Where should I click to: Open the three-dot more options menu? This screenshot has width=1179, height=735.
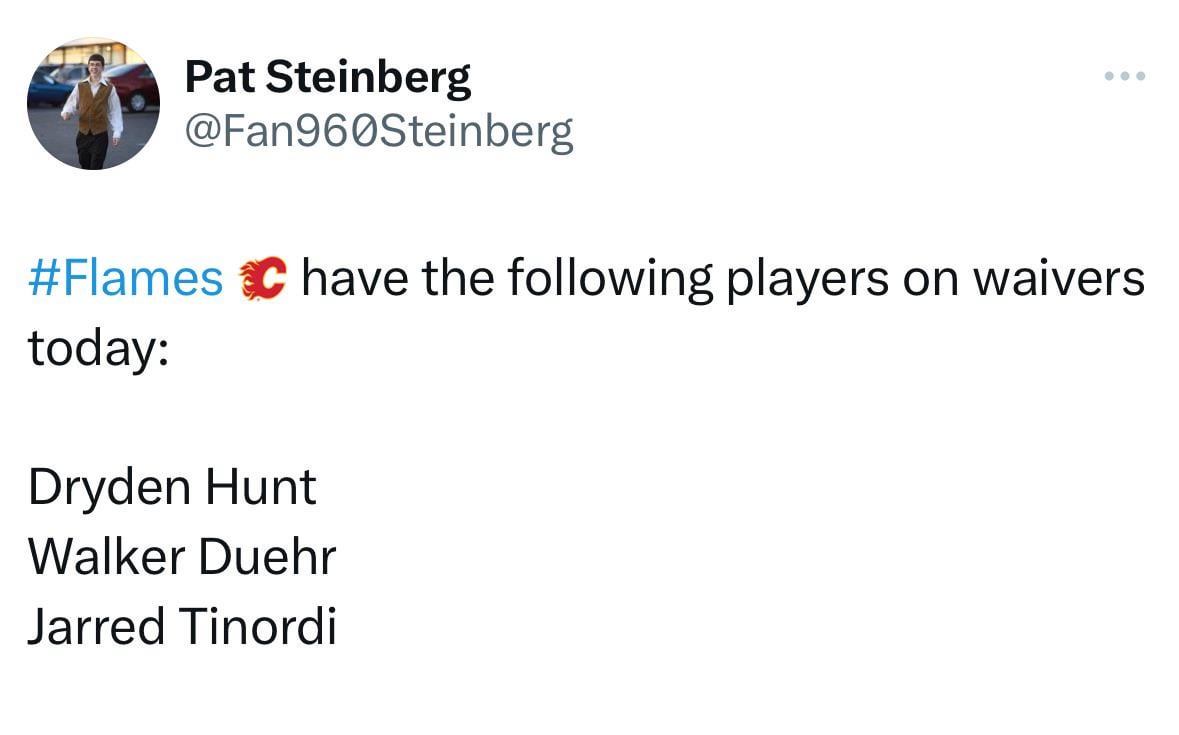pyautogui.click(x=1125, y=76)
